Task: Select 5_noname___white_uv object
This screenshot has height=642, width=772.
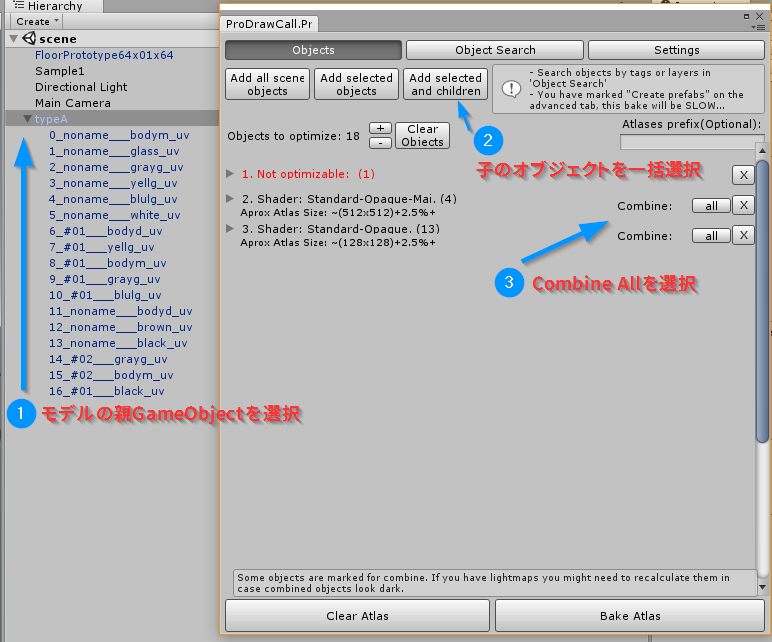Action: pyautogui.click(x=115, y=215)
